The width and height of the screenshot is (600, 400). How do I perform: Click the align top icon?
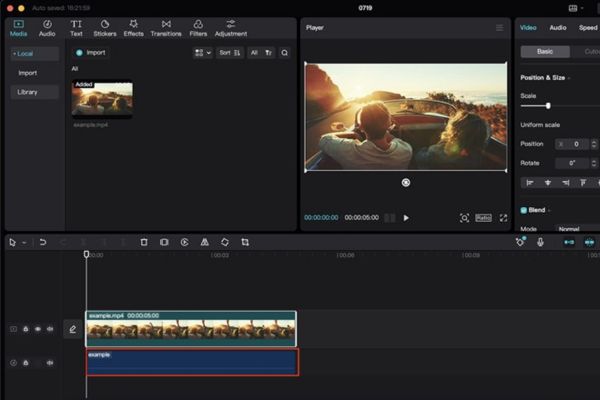pos(583,183)
